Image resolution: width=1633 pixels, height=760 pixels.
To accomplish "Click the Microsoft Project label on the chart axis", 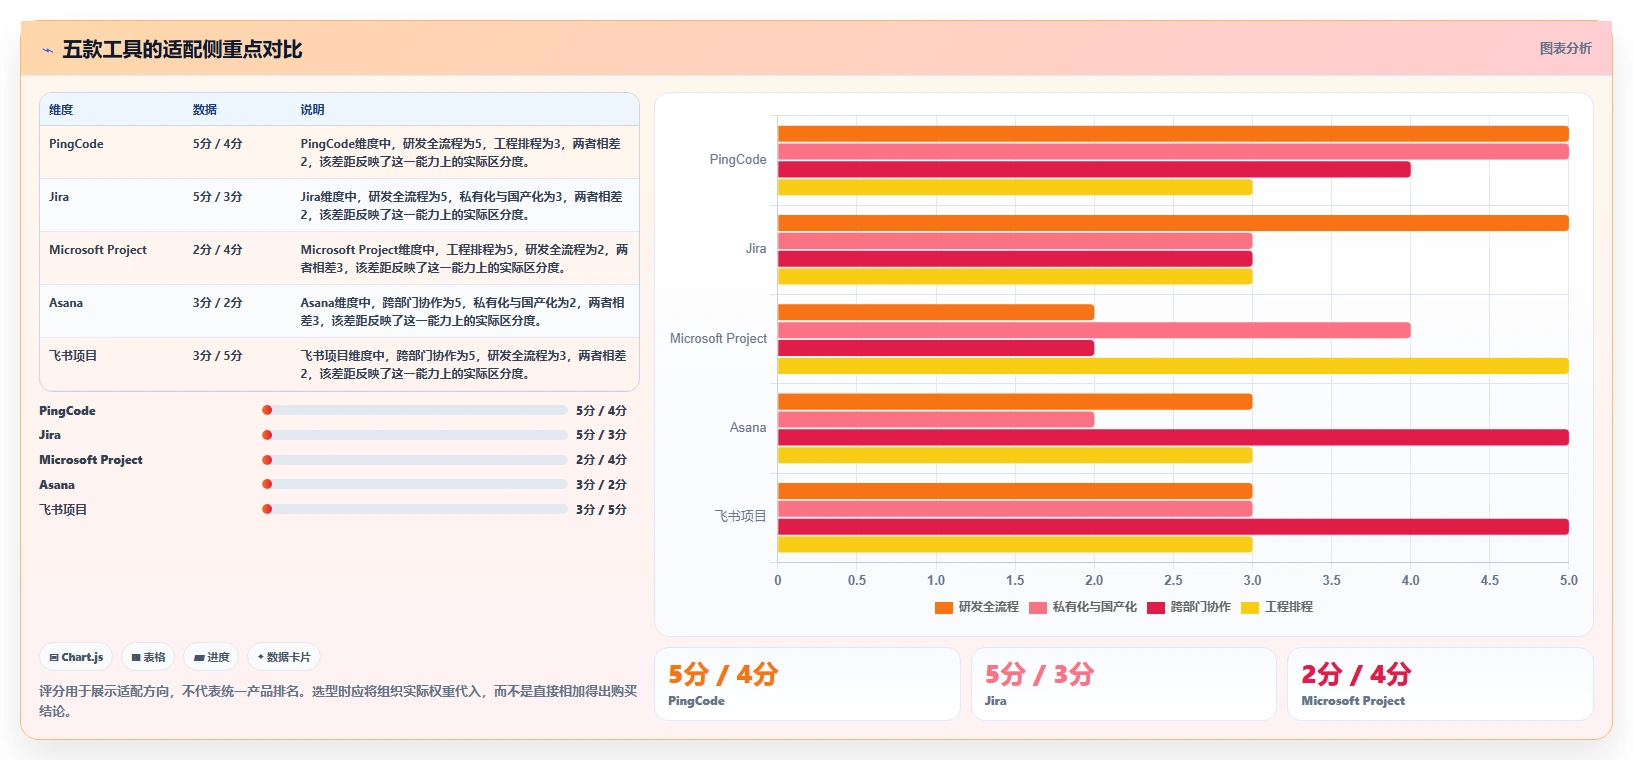I will tap(718, 339).
